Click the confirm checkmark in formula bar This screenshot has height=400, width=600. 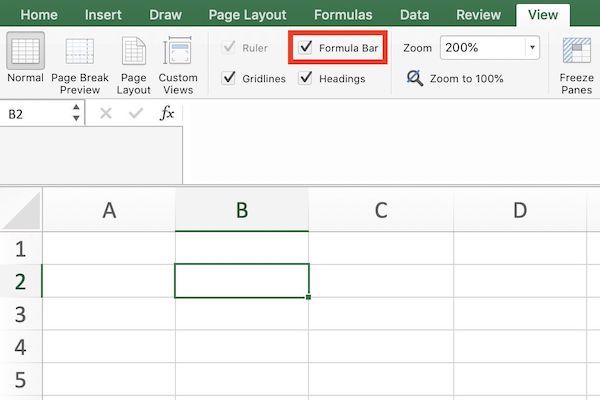(x=136, y=113)
